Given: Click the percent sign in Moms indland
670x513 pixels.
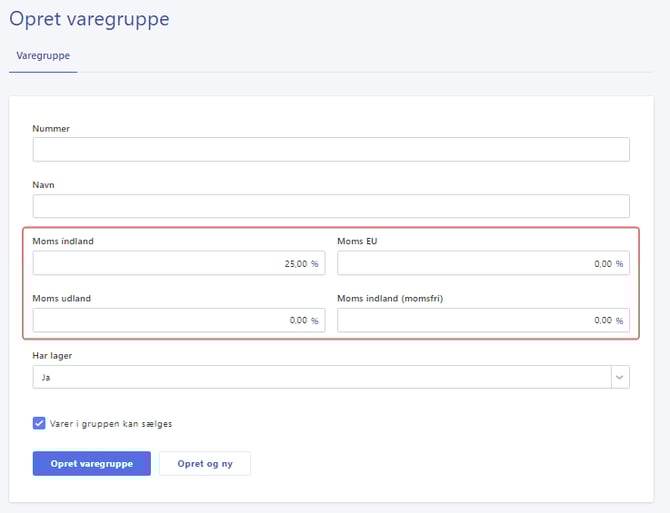Looking at the screenshot, I should click(x=314, y=264).
